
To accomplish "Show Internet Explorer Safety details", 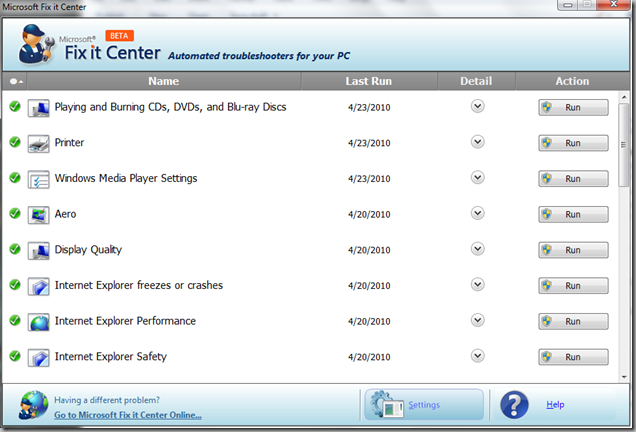I will [478, 356].
